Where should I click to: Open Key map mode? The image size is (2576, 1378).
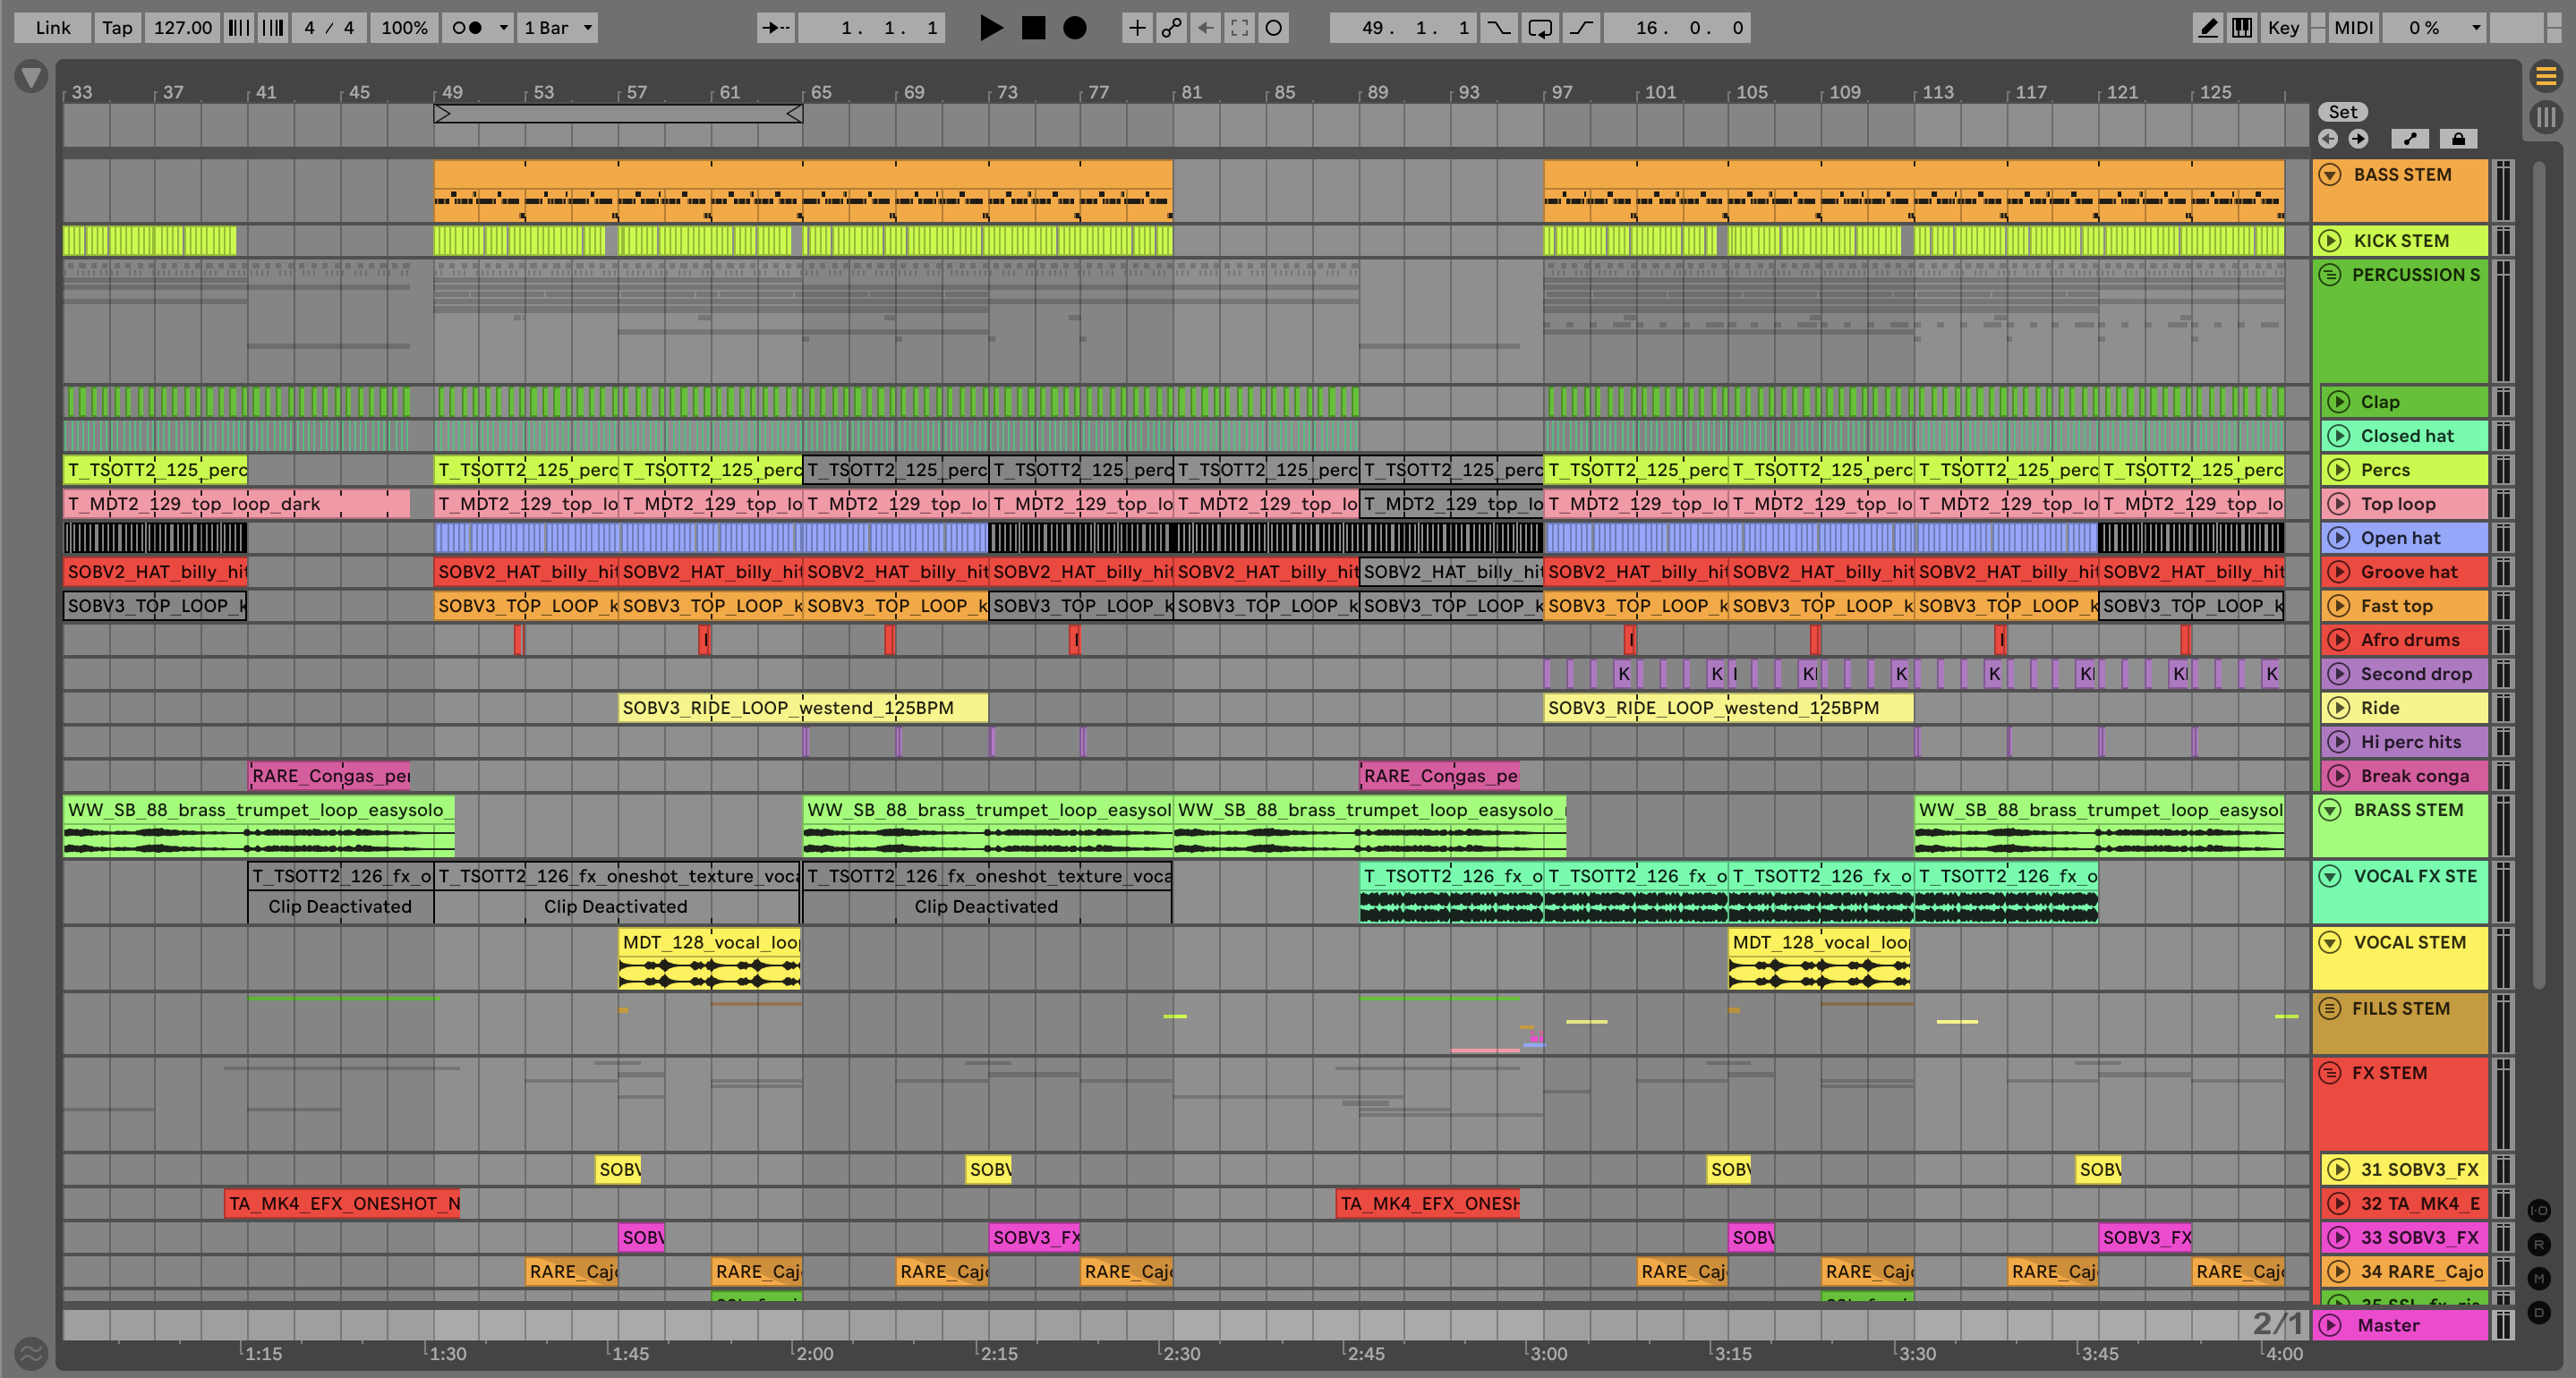pos(2283,28)
